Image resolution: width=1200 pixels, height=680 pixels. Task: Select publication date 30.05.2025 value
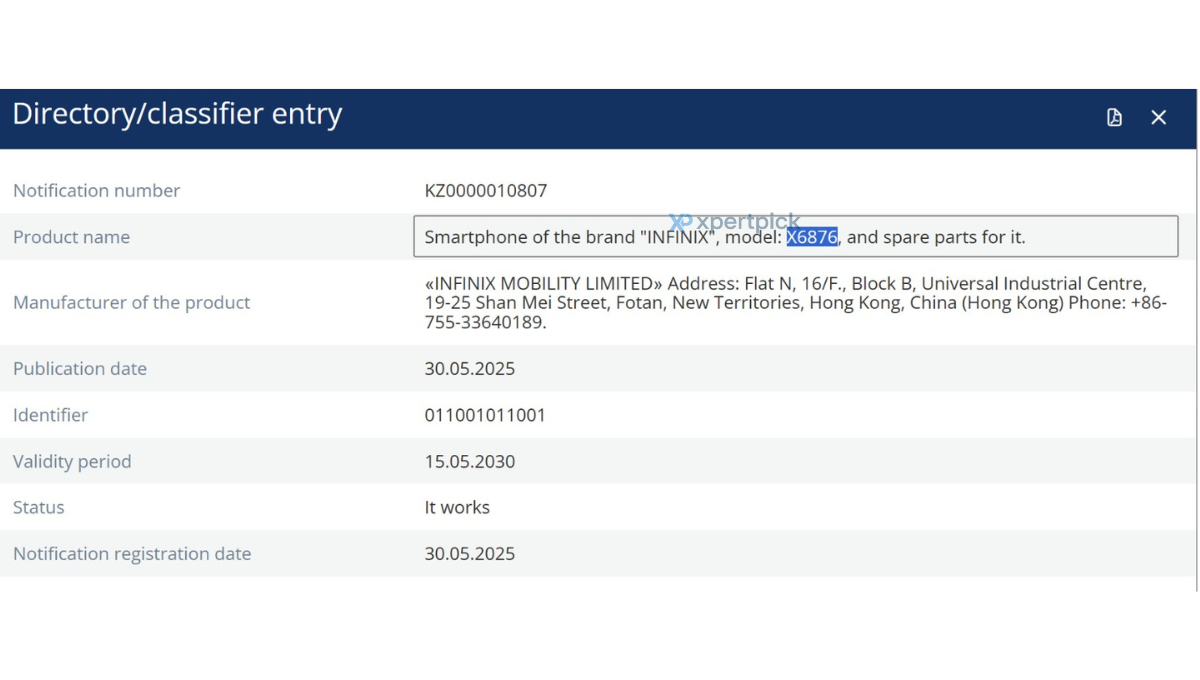click(470, 368)
